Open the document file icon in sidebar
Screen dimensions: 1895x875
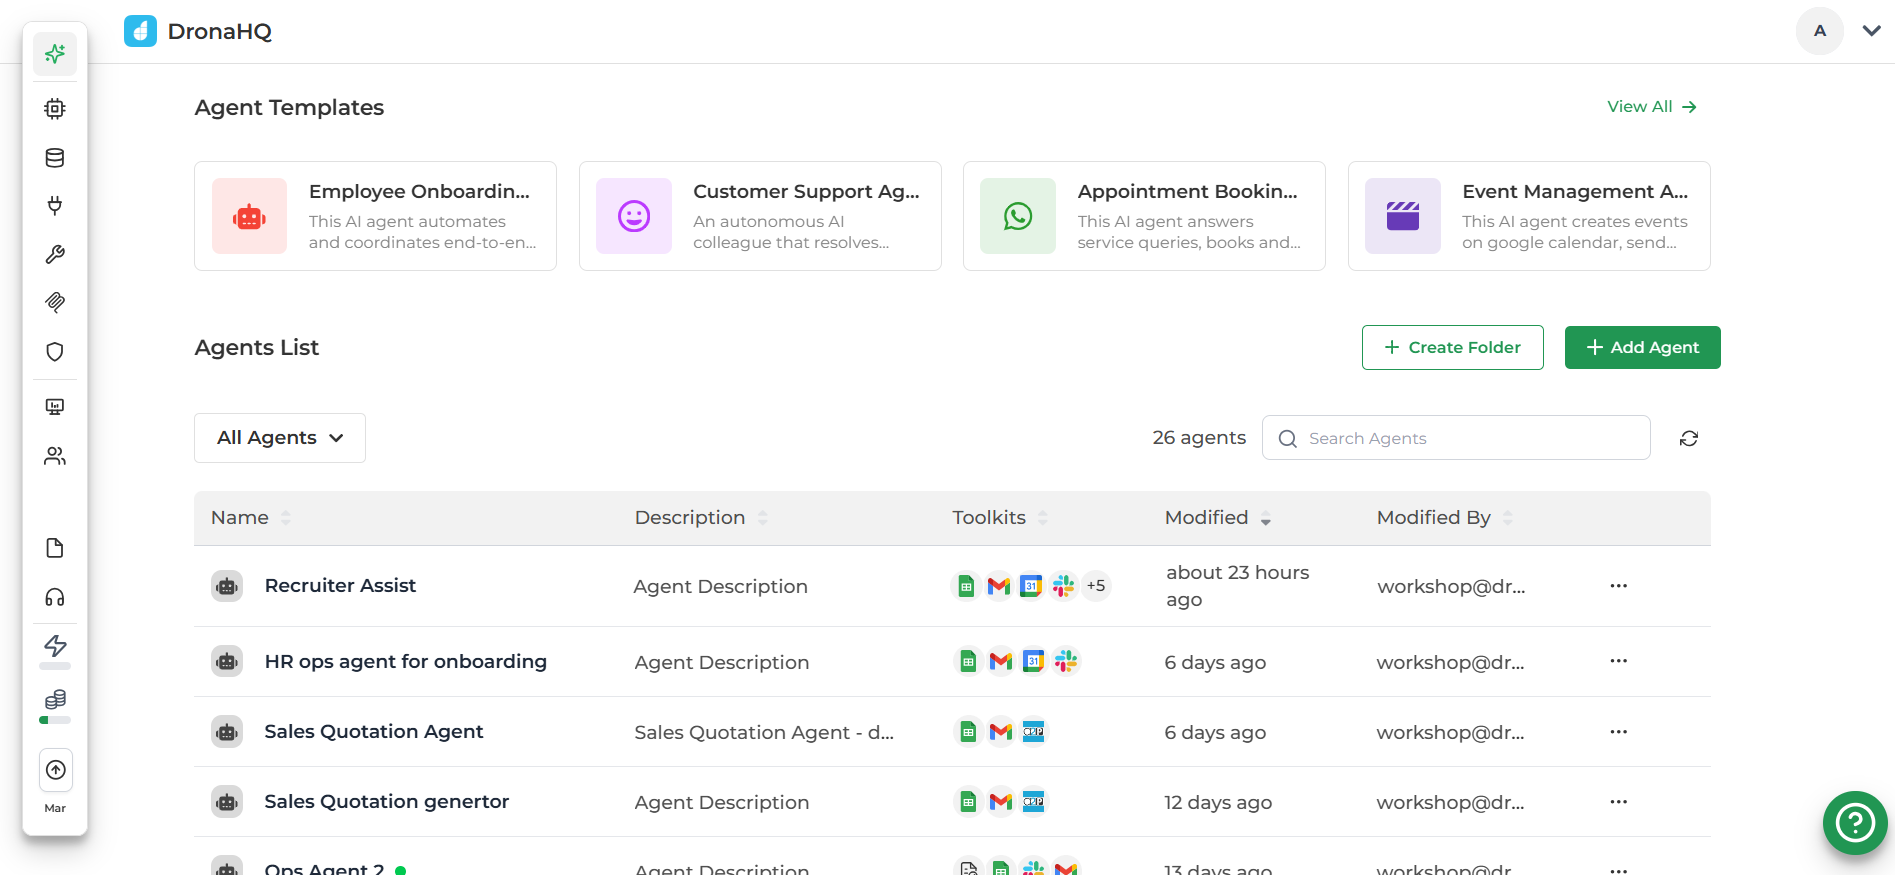(55, 548)
